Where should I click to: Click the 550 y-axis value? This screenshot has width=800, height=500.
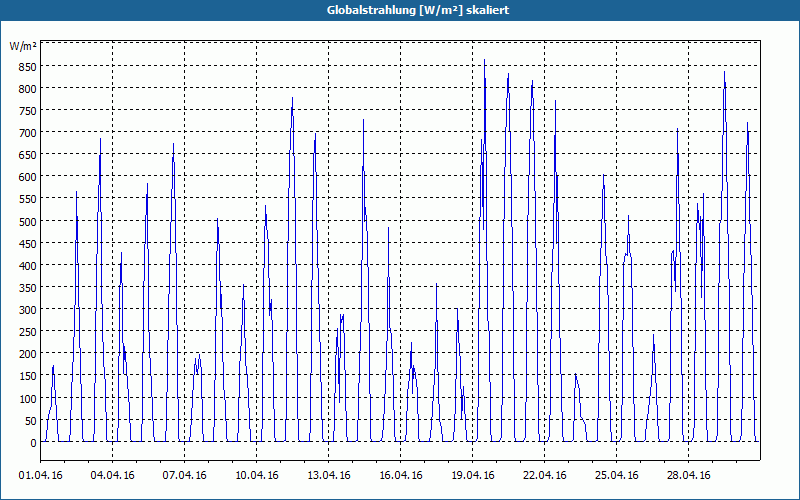[x=29, y=200]
